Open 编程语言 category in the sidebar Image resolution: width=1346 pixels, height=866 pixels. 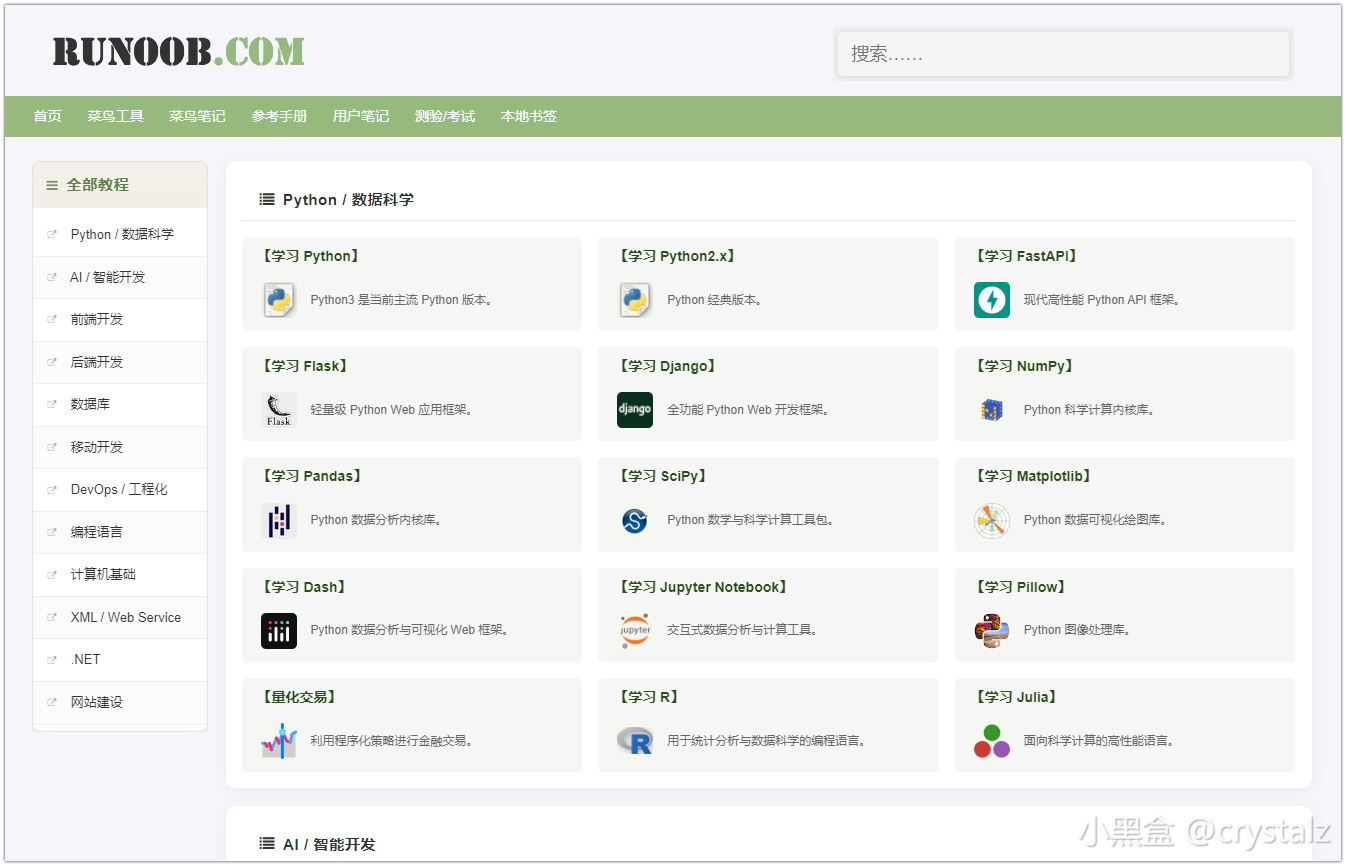point(97,533)
